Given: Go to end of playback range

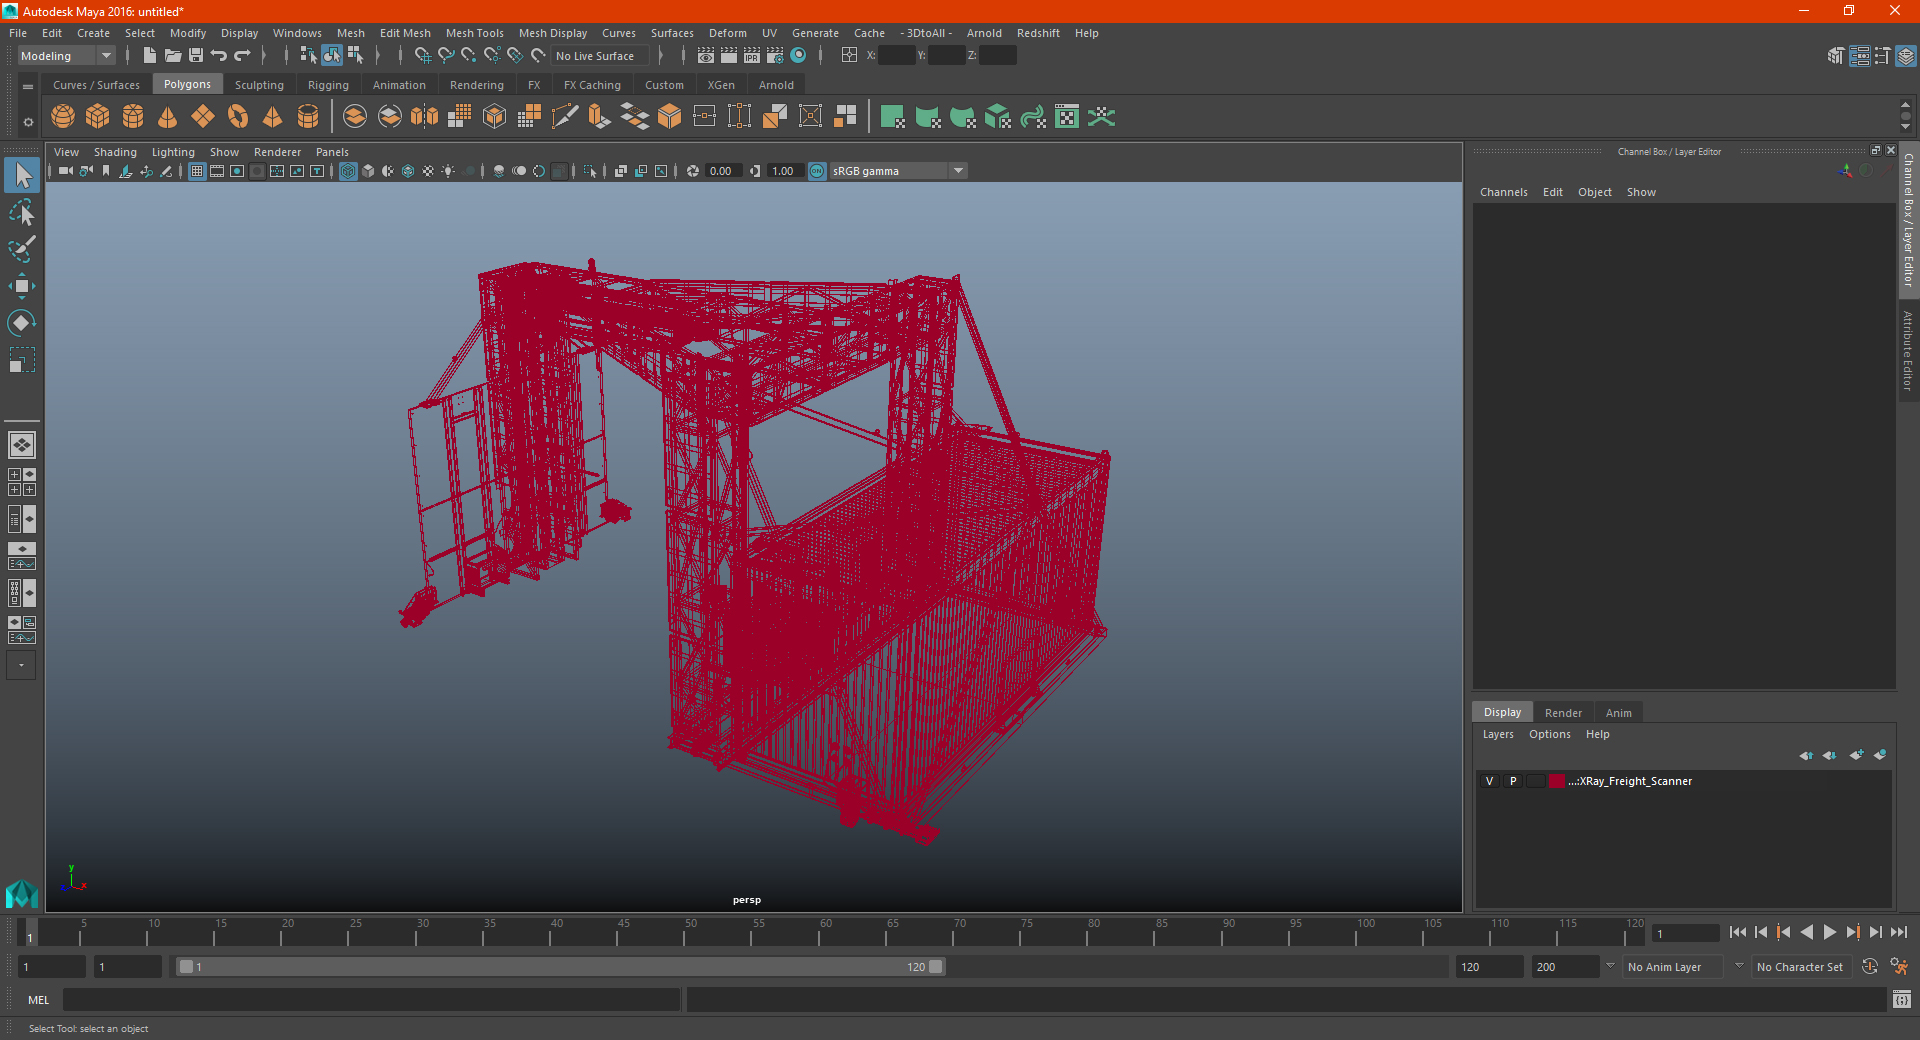Looking at the screenshot, I should coord(1898,932).
